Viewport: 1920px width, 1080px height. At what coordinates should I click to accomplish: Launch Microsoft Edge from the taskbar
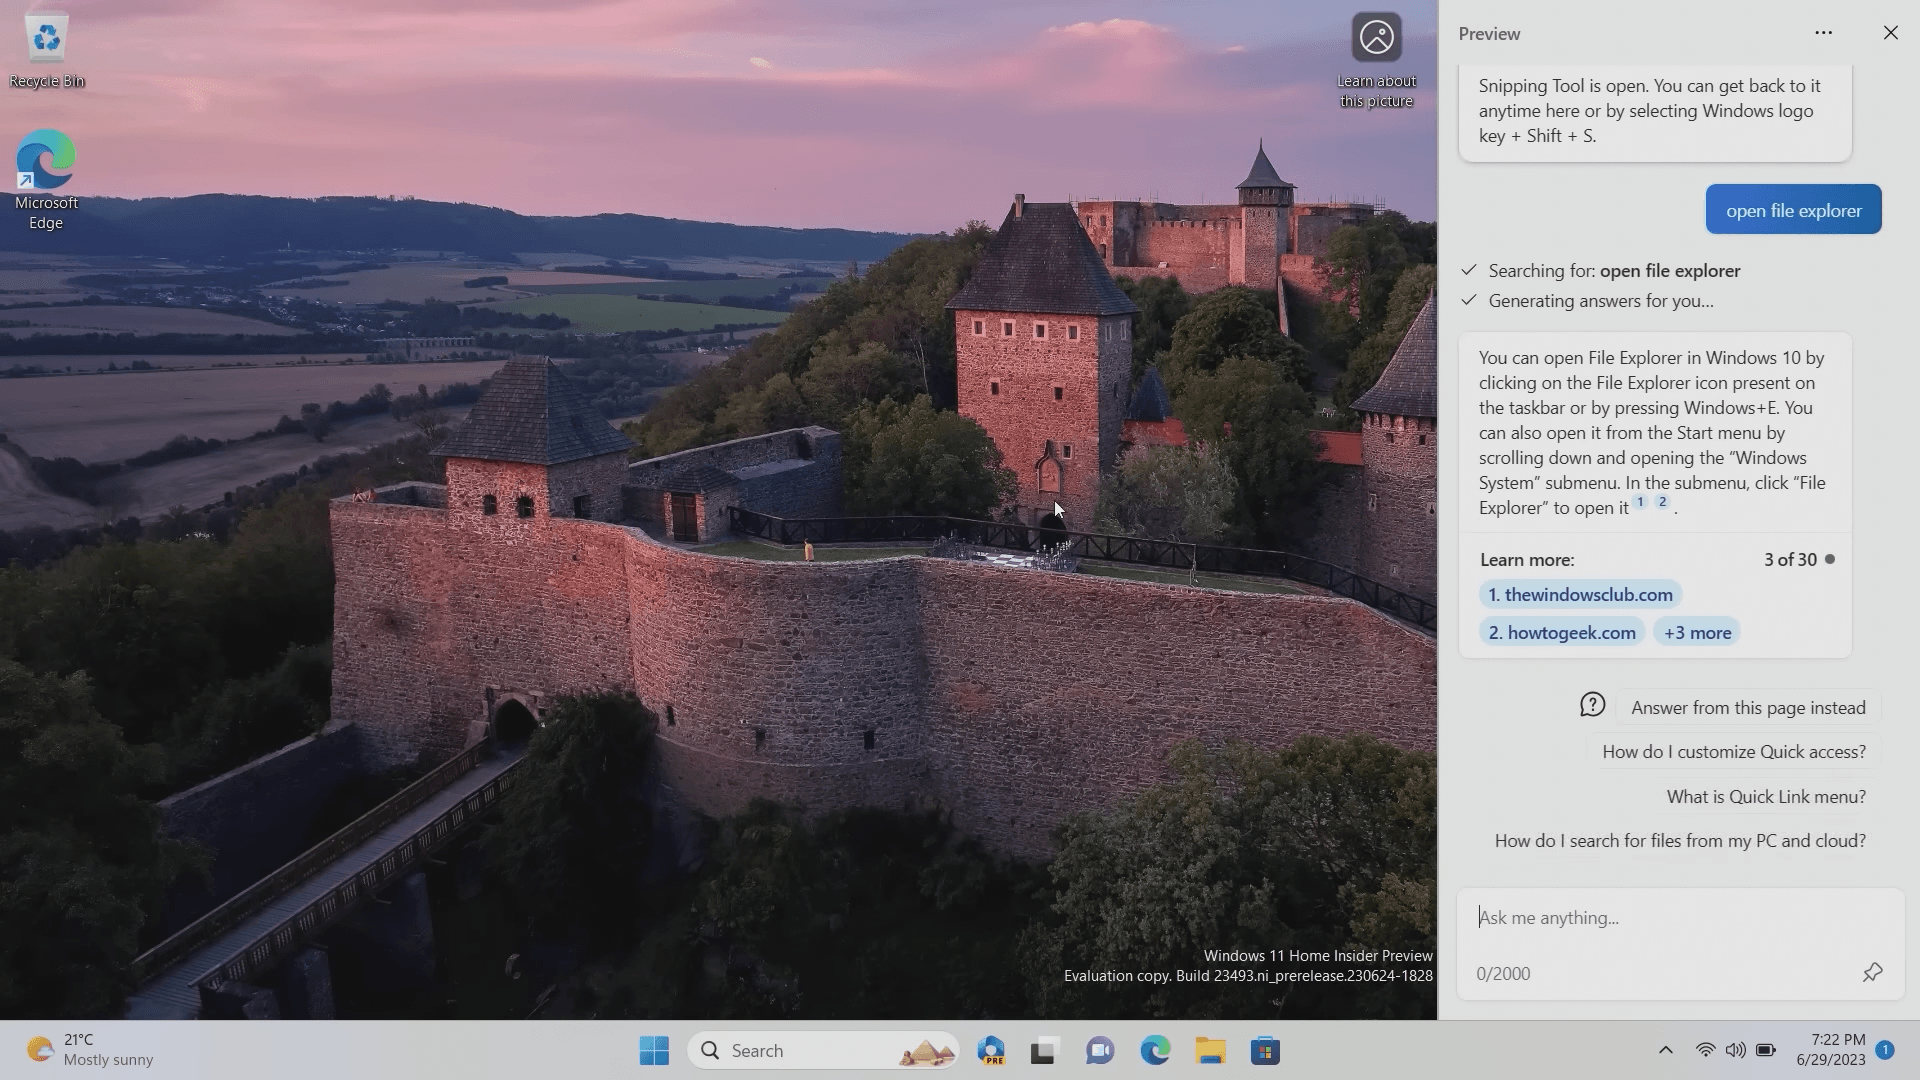coord(1155,1050)
